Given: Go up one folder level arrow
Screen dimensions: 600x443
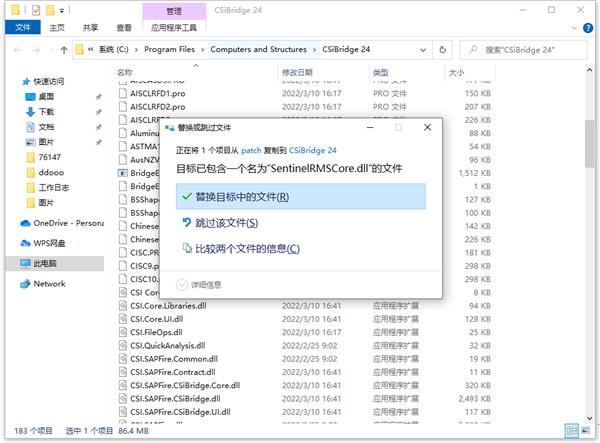Looking at the screenshot, I should tap(64, 50).
